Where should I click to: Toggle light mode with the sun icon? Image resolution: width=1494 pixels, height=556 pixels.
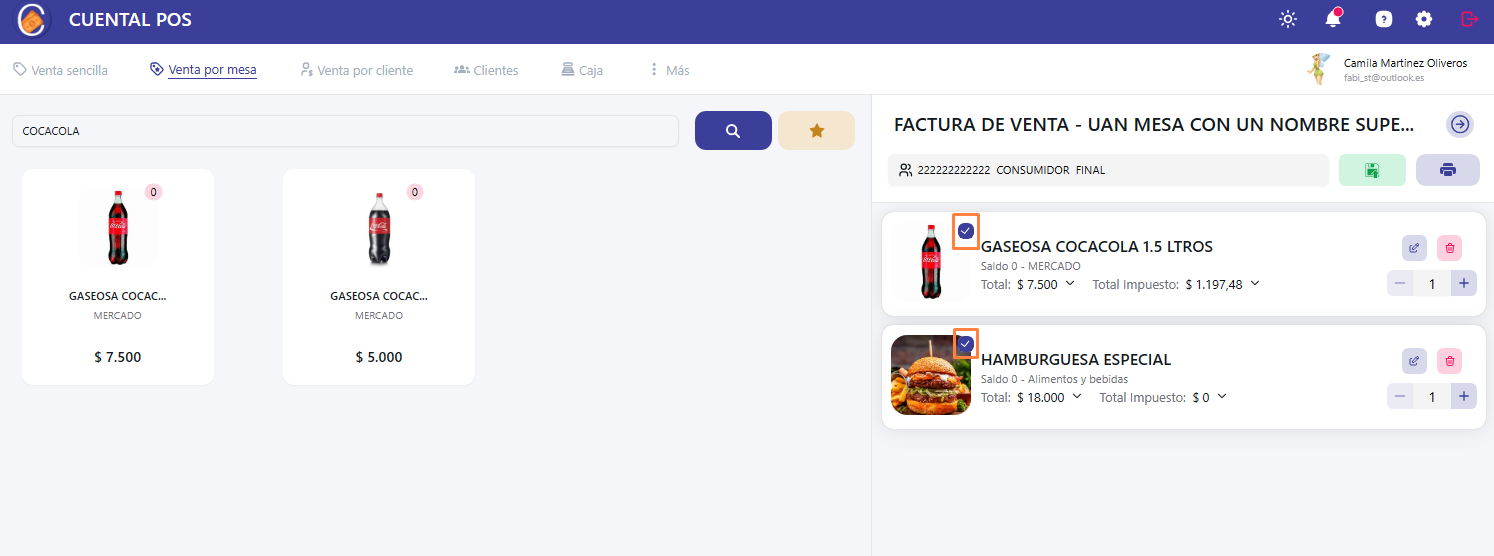(1287, 19)
